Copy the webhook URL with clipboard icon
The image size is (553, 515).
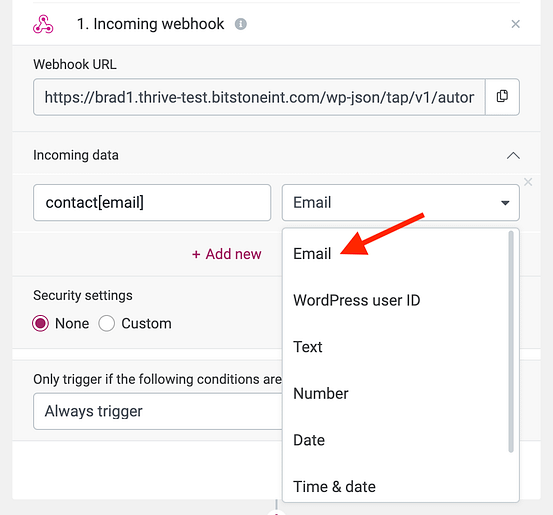pyautogui.click(x=502, y=97)
